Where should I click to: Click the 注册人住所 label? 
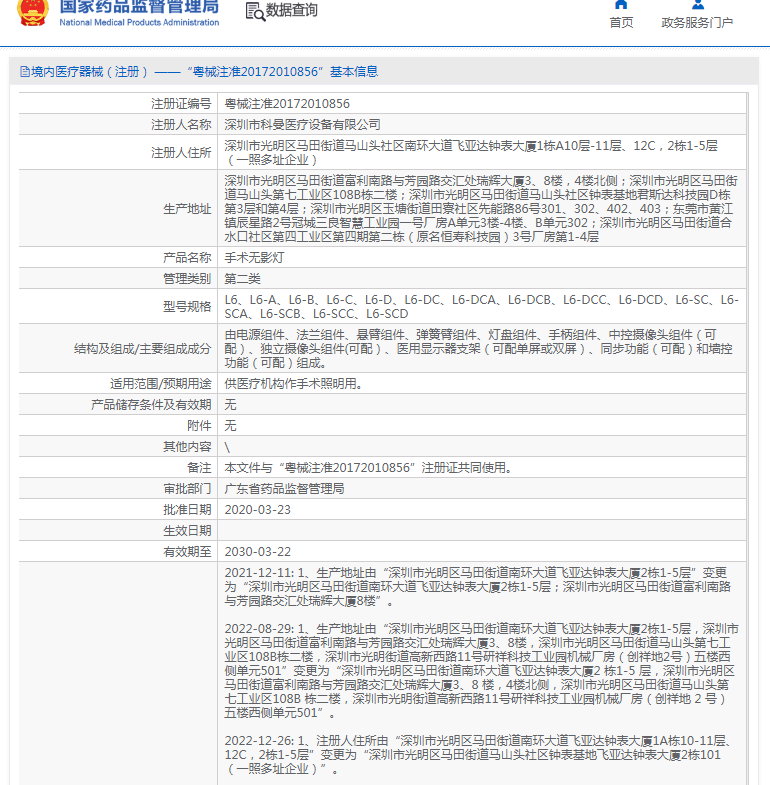181,153
